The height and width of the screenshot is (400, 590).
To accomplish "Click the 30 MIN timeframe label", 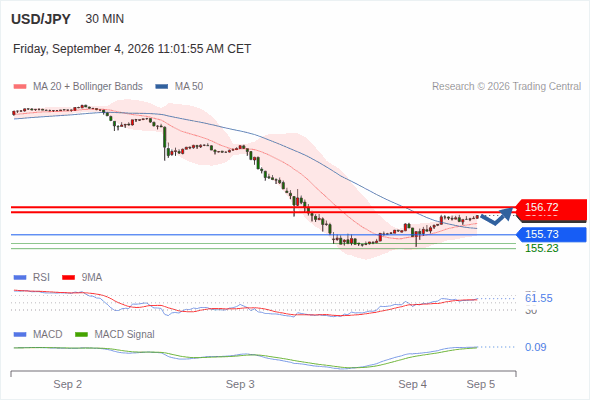I will [x=105, y=19].
